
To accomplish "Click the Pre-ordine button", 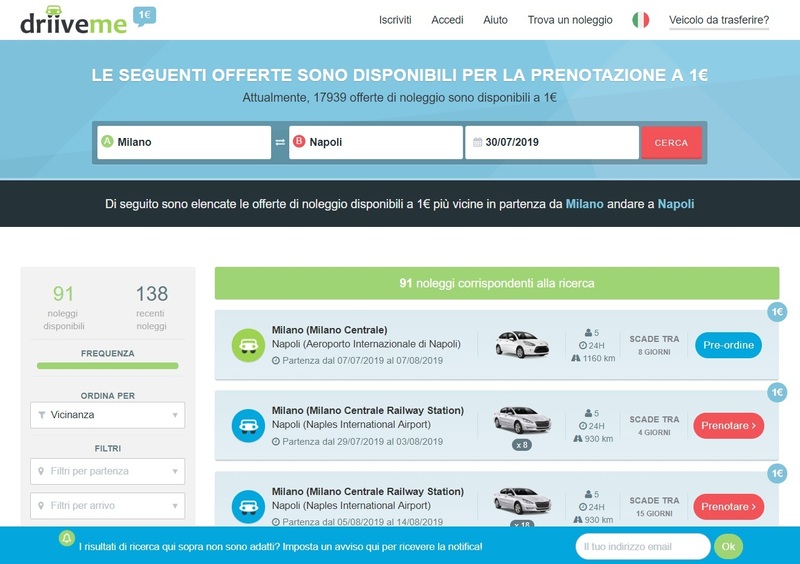I will [729, 345].
